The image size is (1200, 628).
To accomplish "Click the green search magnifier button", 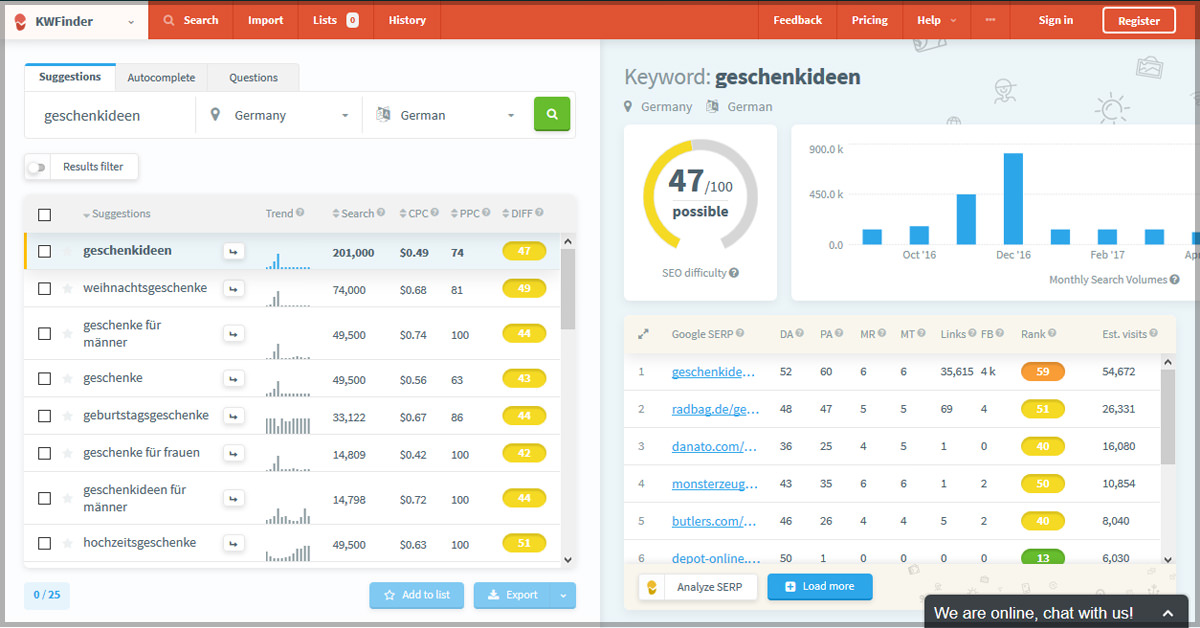I will (x=552, y=115).
